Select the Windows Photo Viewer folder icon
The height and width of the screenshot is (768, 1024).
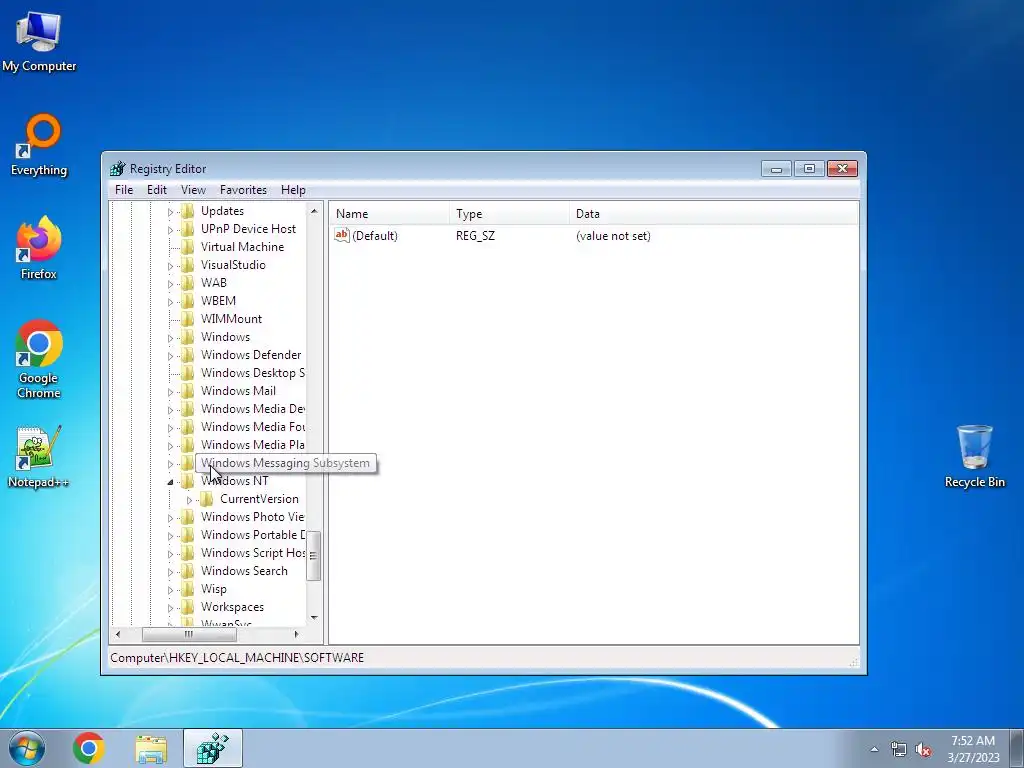tap(187, 517)
